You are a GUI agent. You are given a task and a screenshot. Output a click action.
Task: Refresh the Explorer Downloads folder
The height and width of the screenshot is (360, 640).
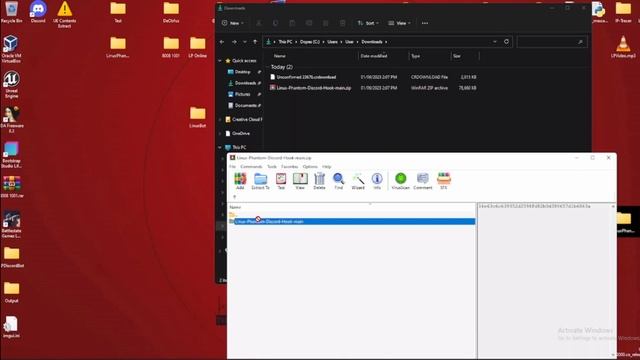pos(507,42)
